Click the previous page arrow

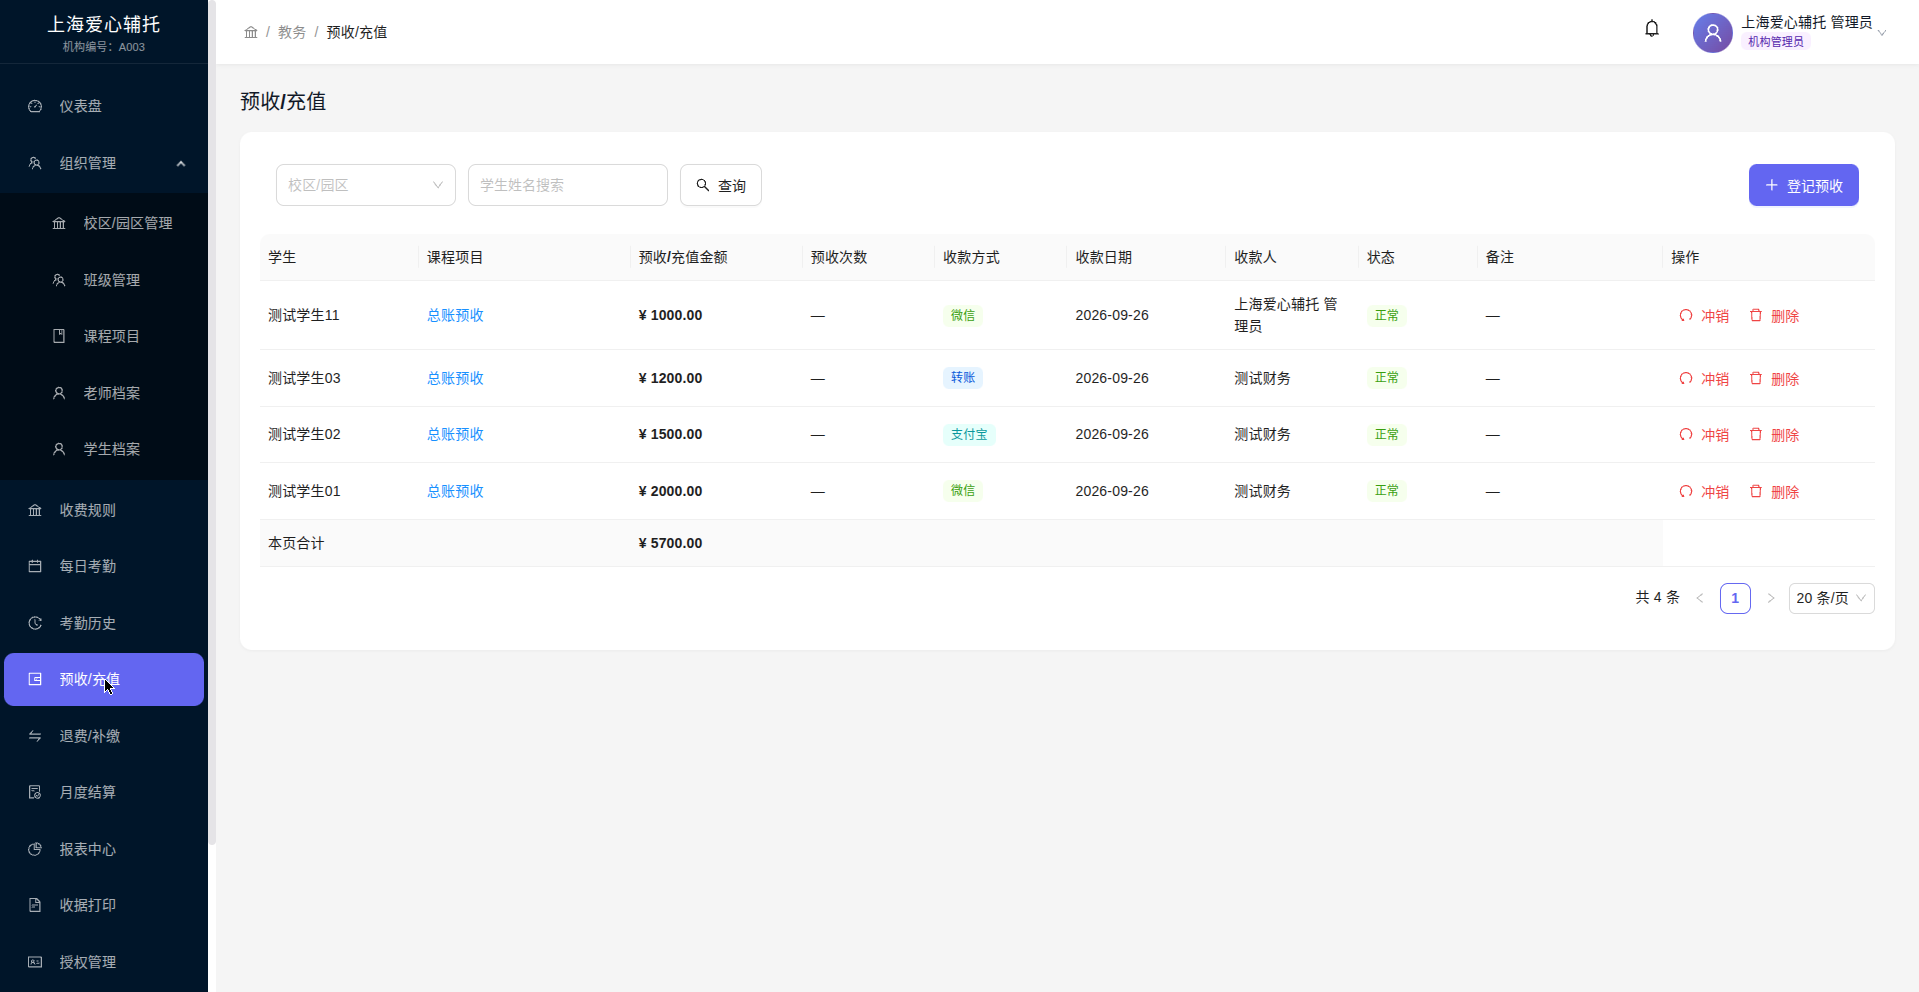(1700, 598)
